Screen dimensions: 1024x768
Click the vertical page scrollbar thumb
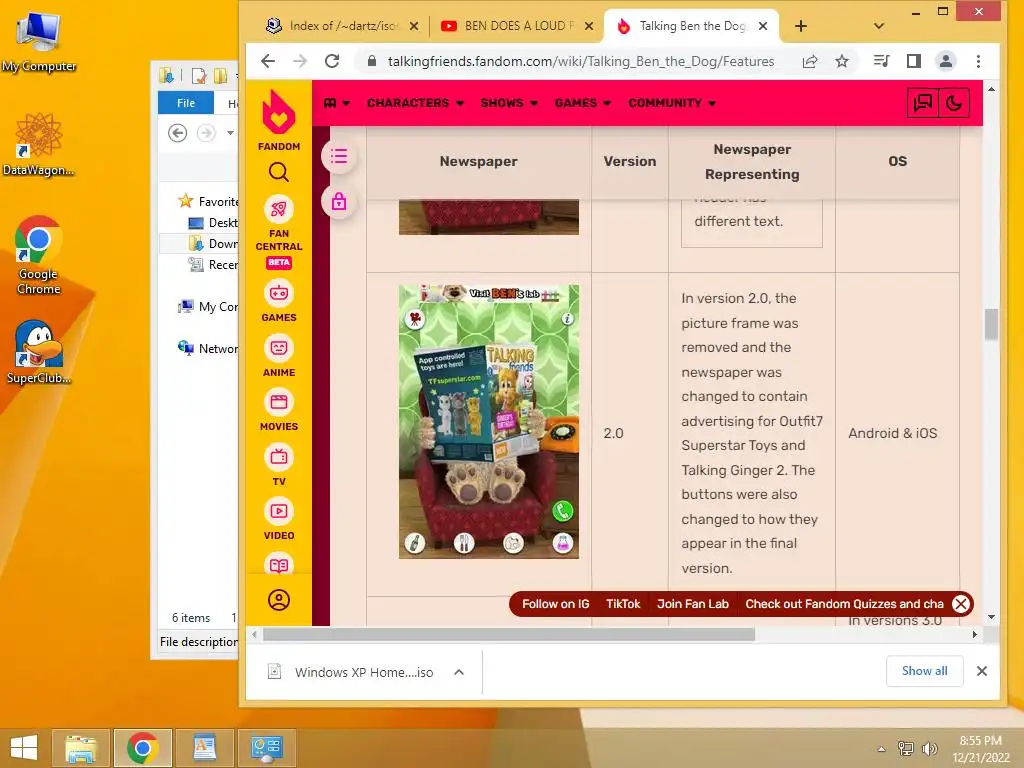coord(991,324)
